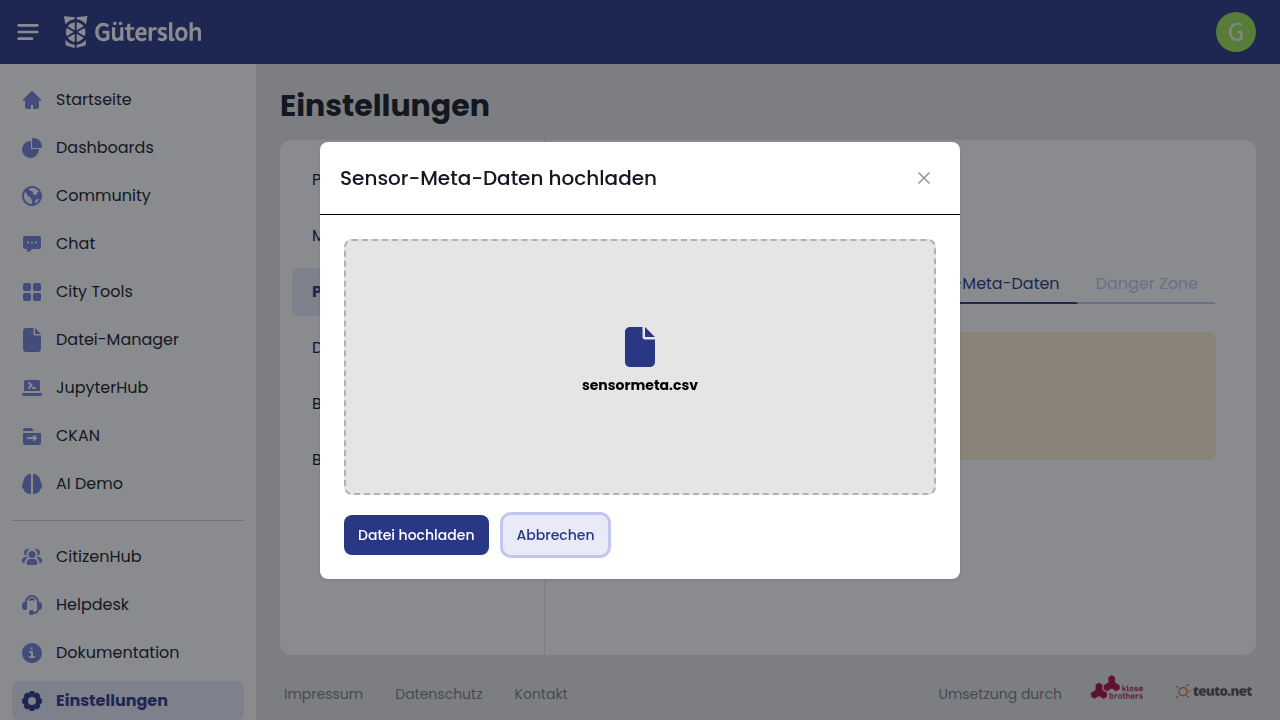Switch to the Danger Zone tab
This screenshot has height=720, width=1280.
1146,284
